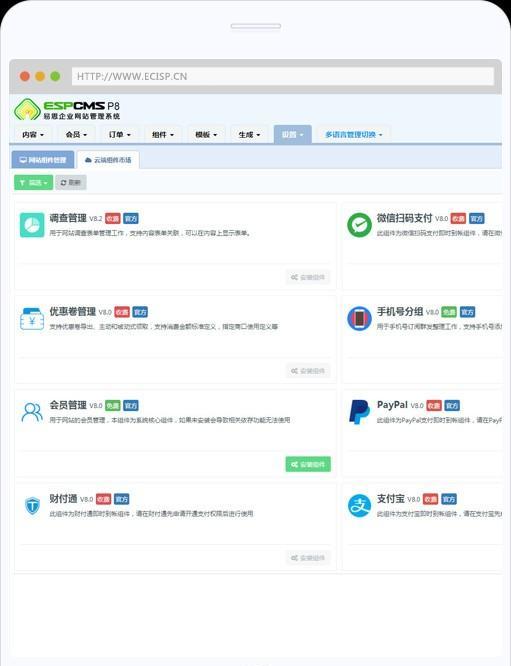Click the yellow window dot
This screenshot has width=511, height=666.
pyautogui.click(x=40, y=76)
